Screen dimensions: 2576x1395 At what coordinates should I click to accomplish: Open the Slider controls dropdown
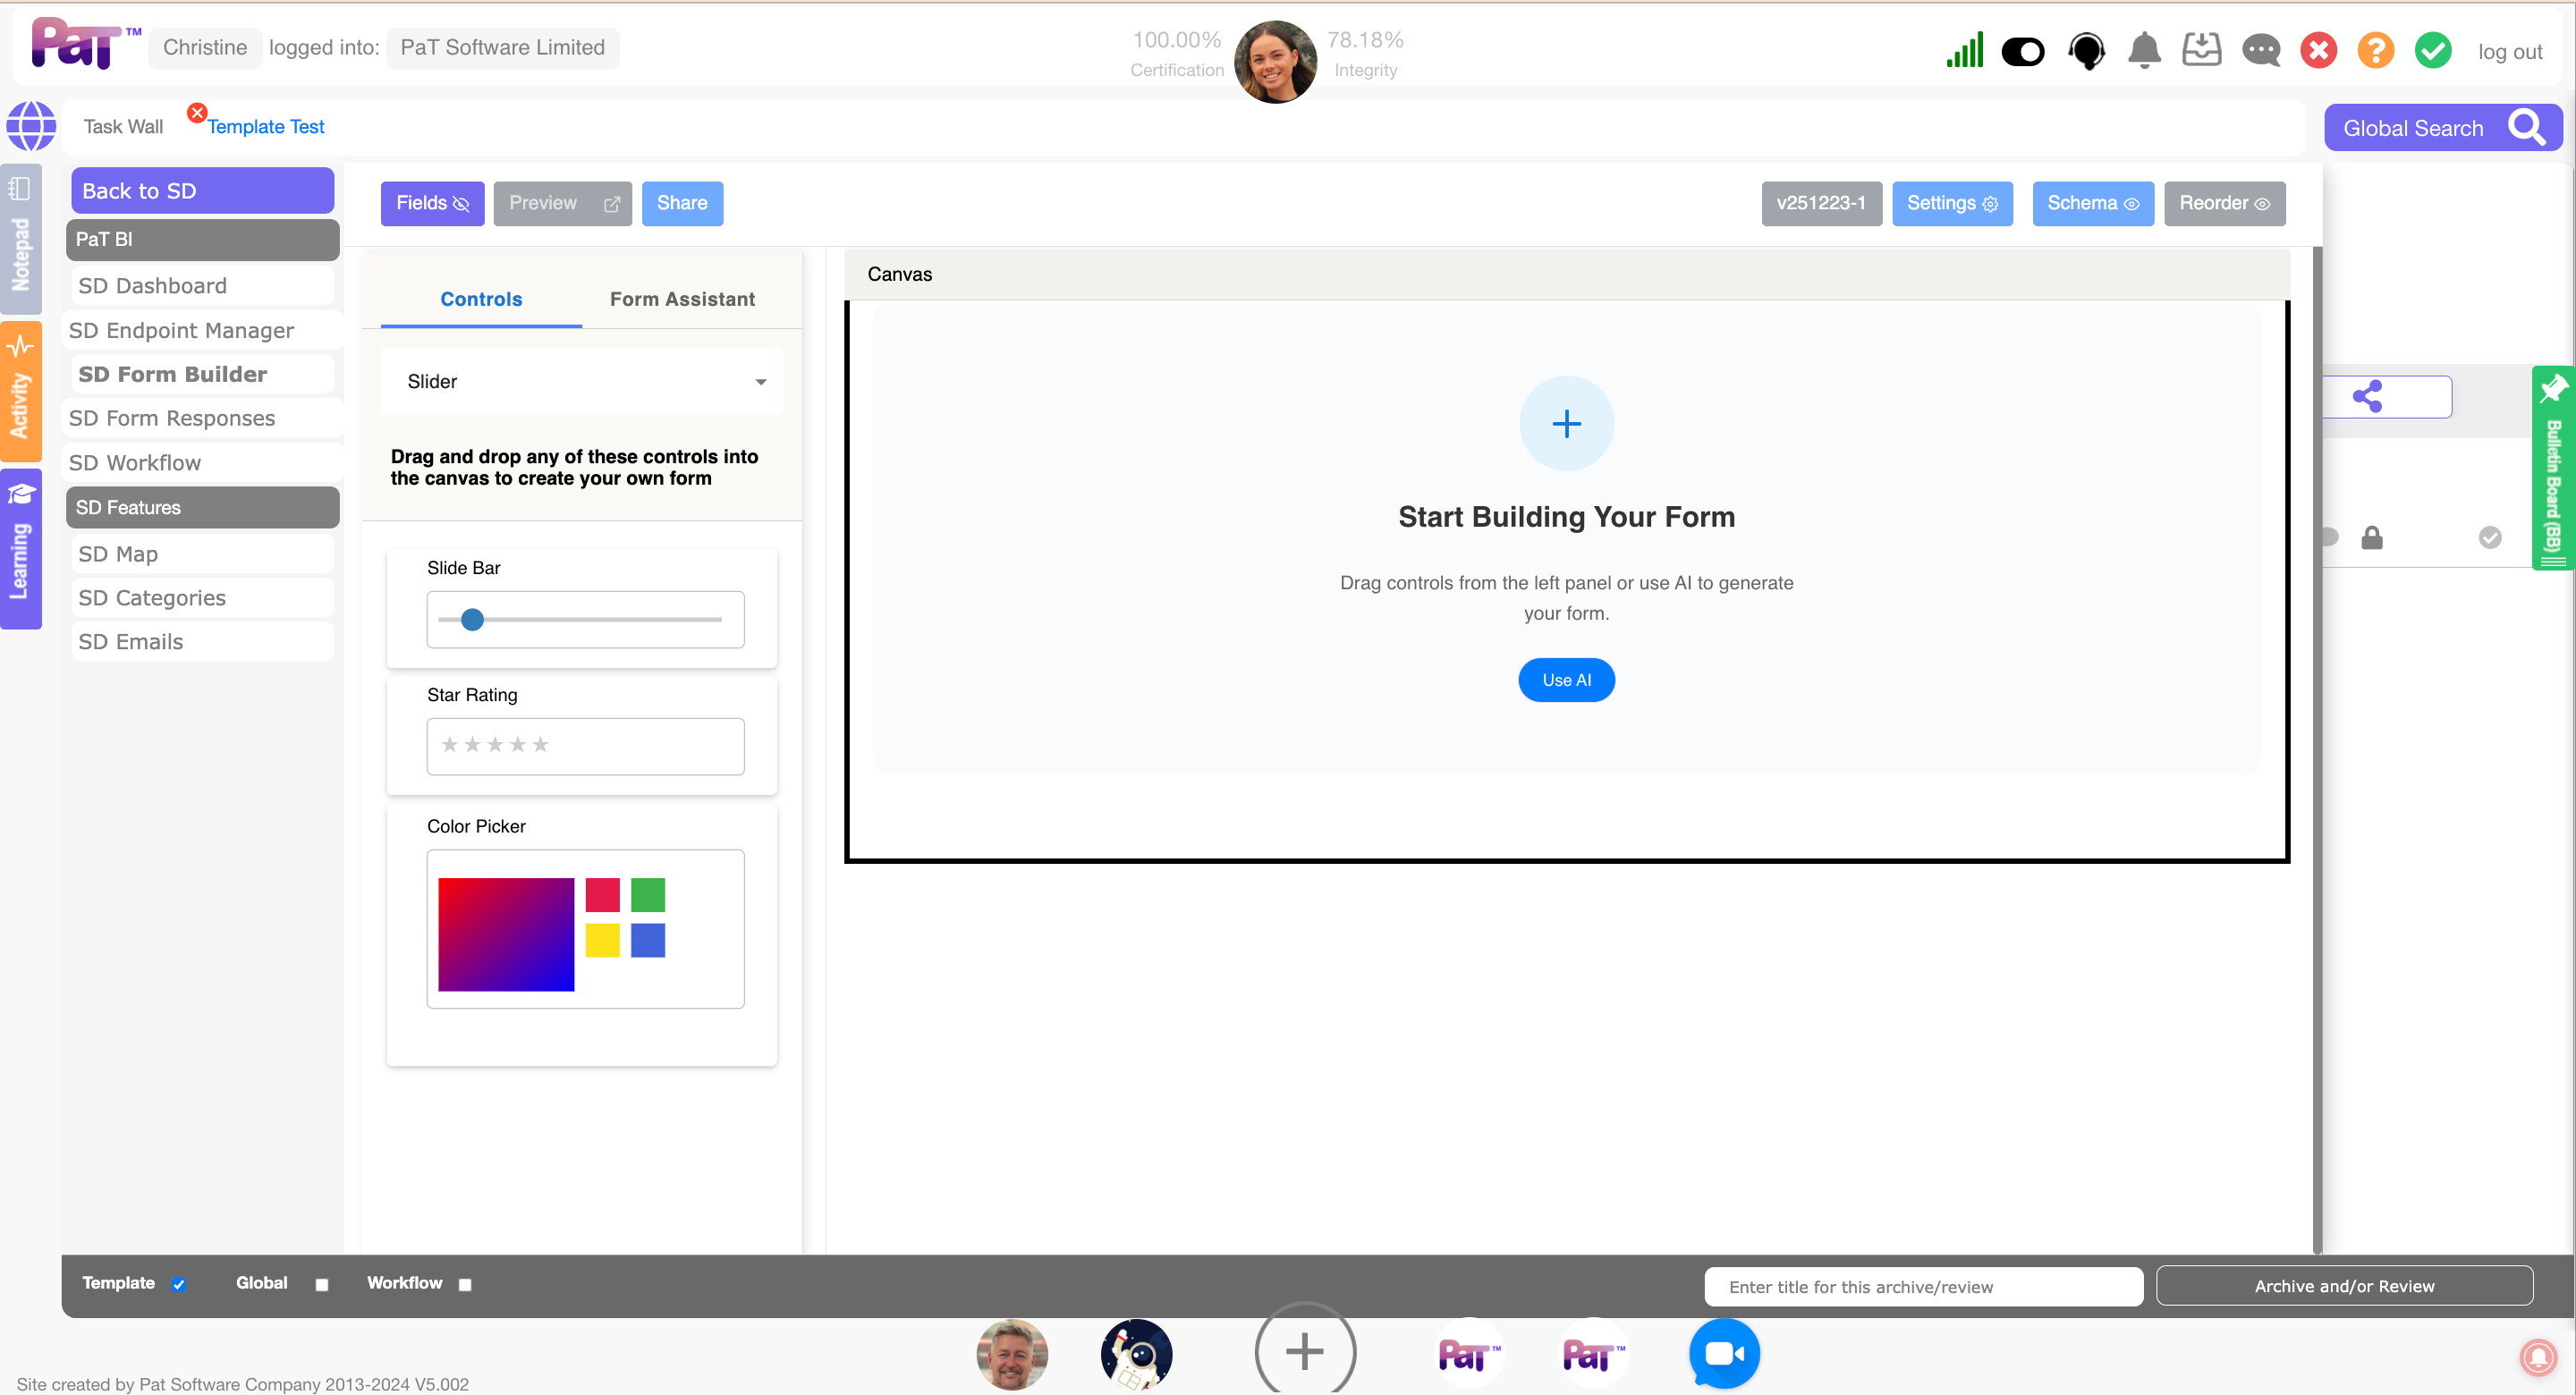click(x=582, y=382)
